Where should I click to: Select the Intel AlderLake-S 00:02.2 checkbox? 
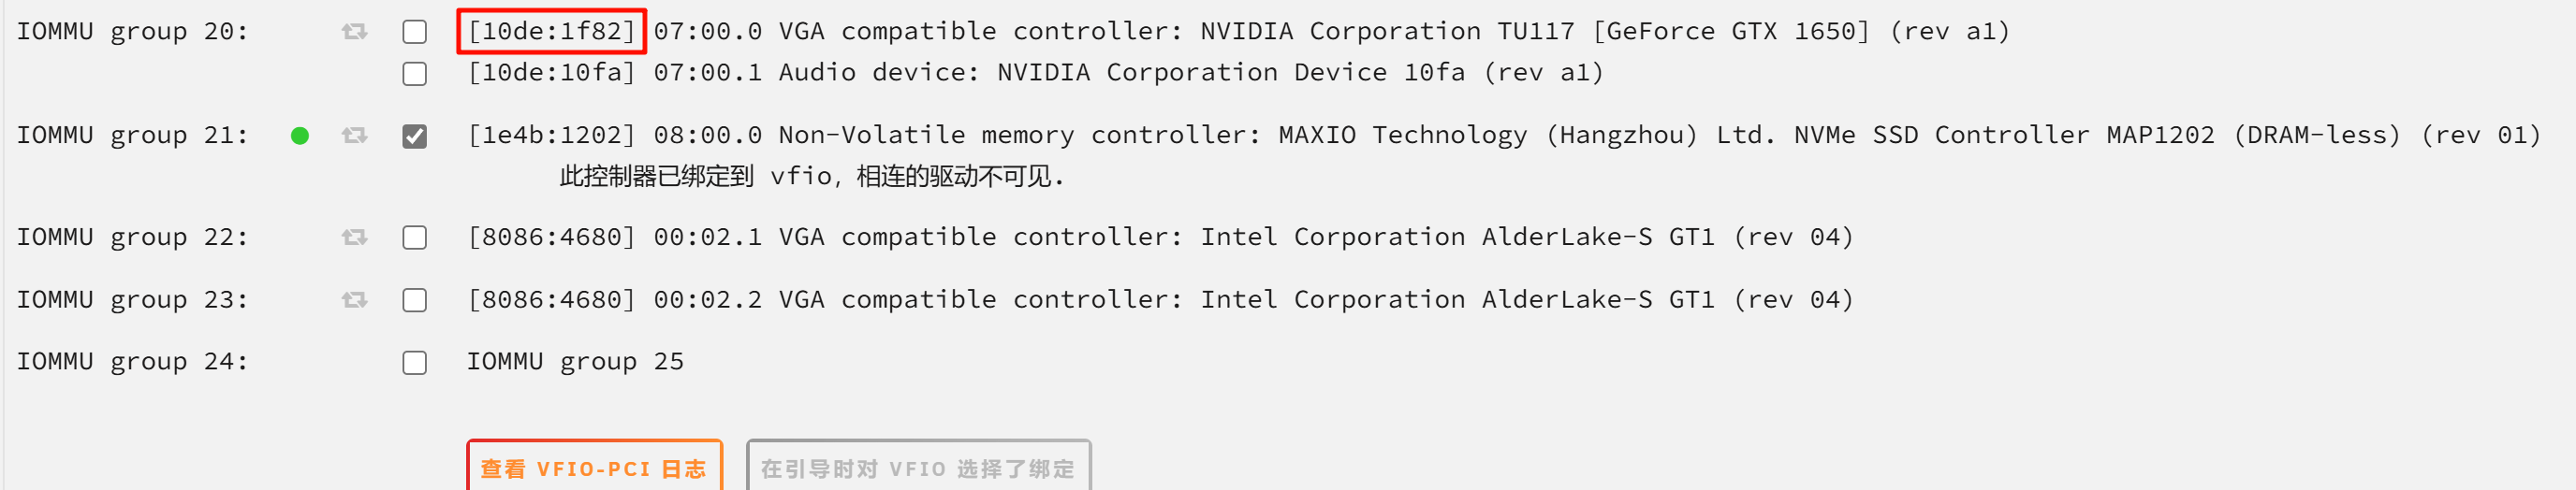click(x=414, y=300)
